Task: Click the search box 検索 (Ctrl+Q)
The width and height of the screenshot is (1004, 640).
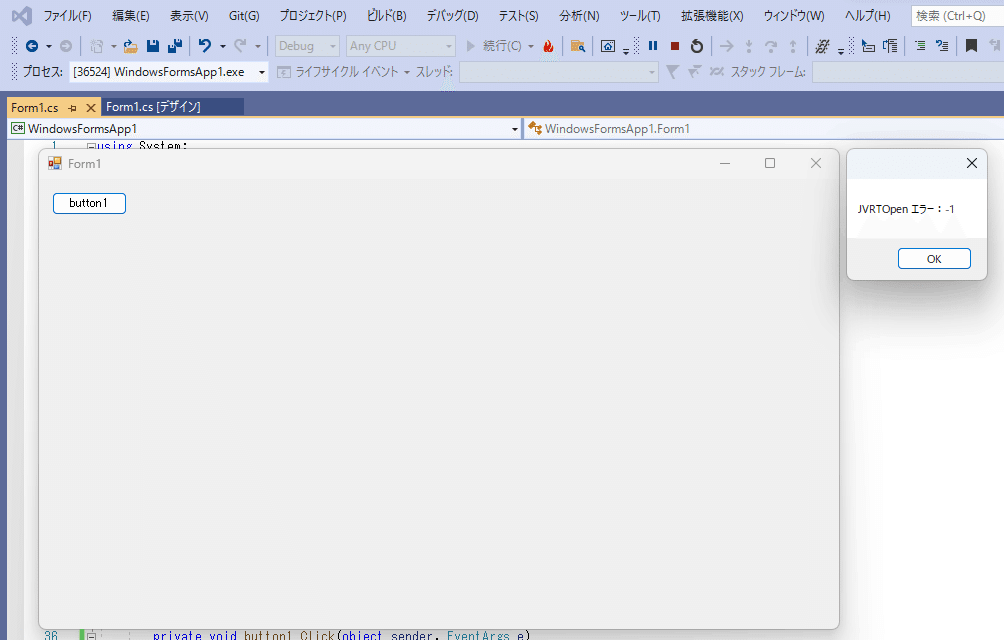Action: click(x=957, y=16)
